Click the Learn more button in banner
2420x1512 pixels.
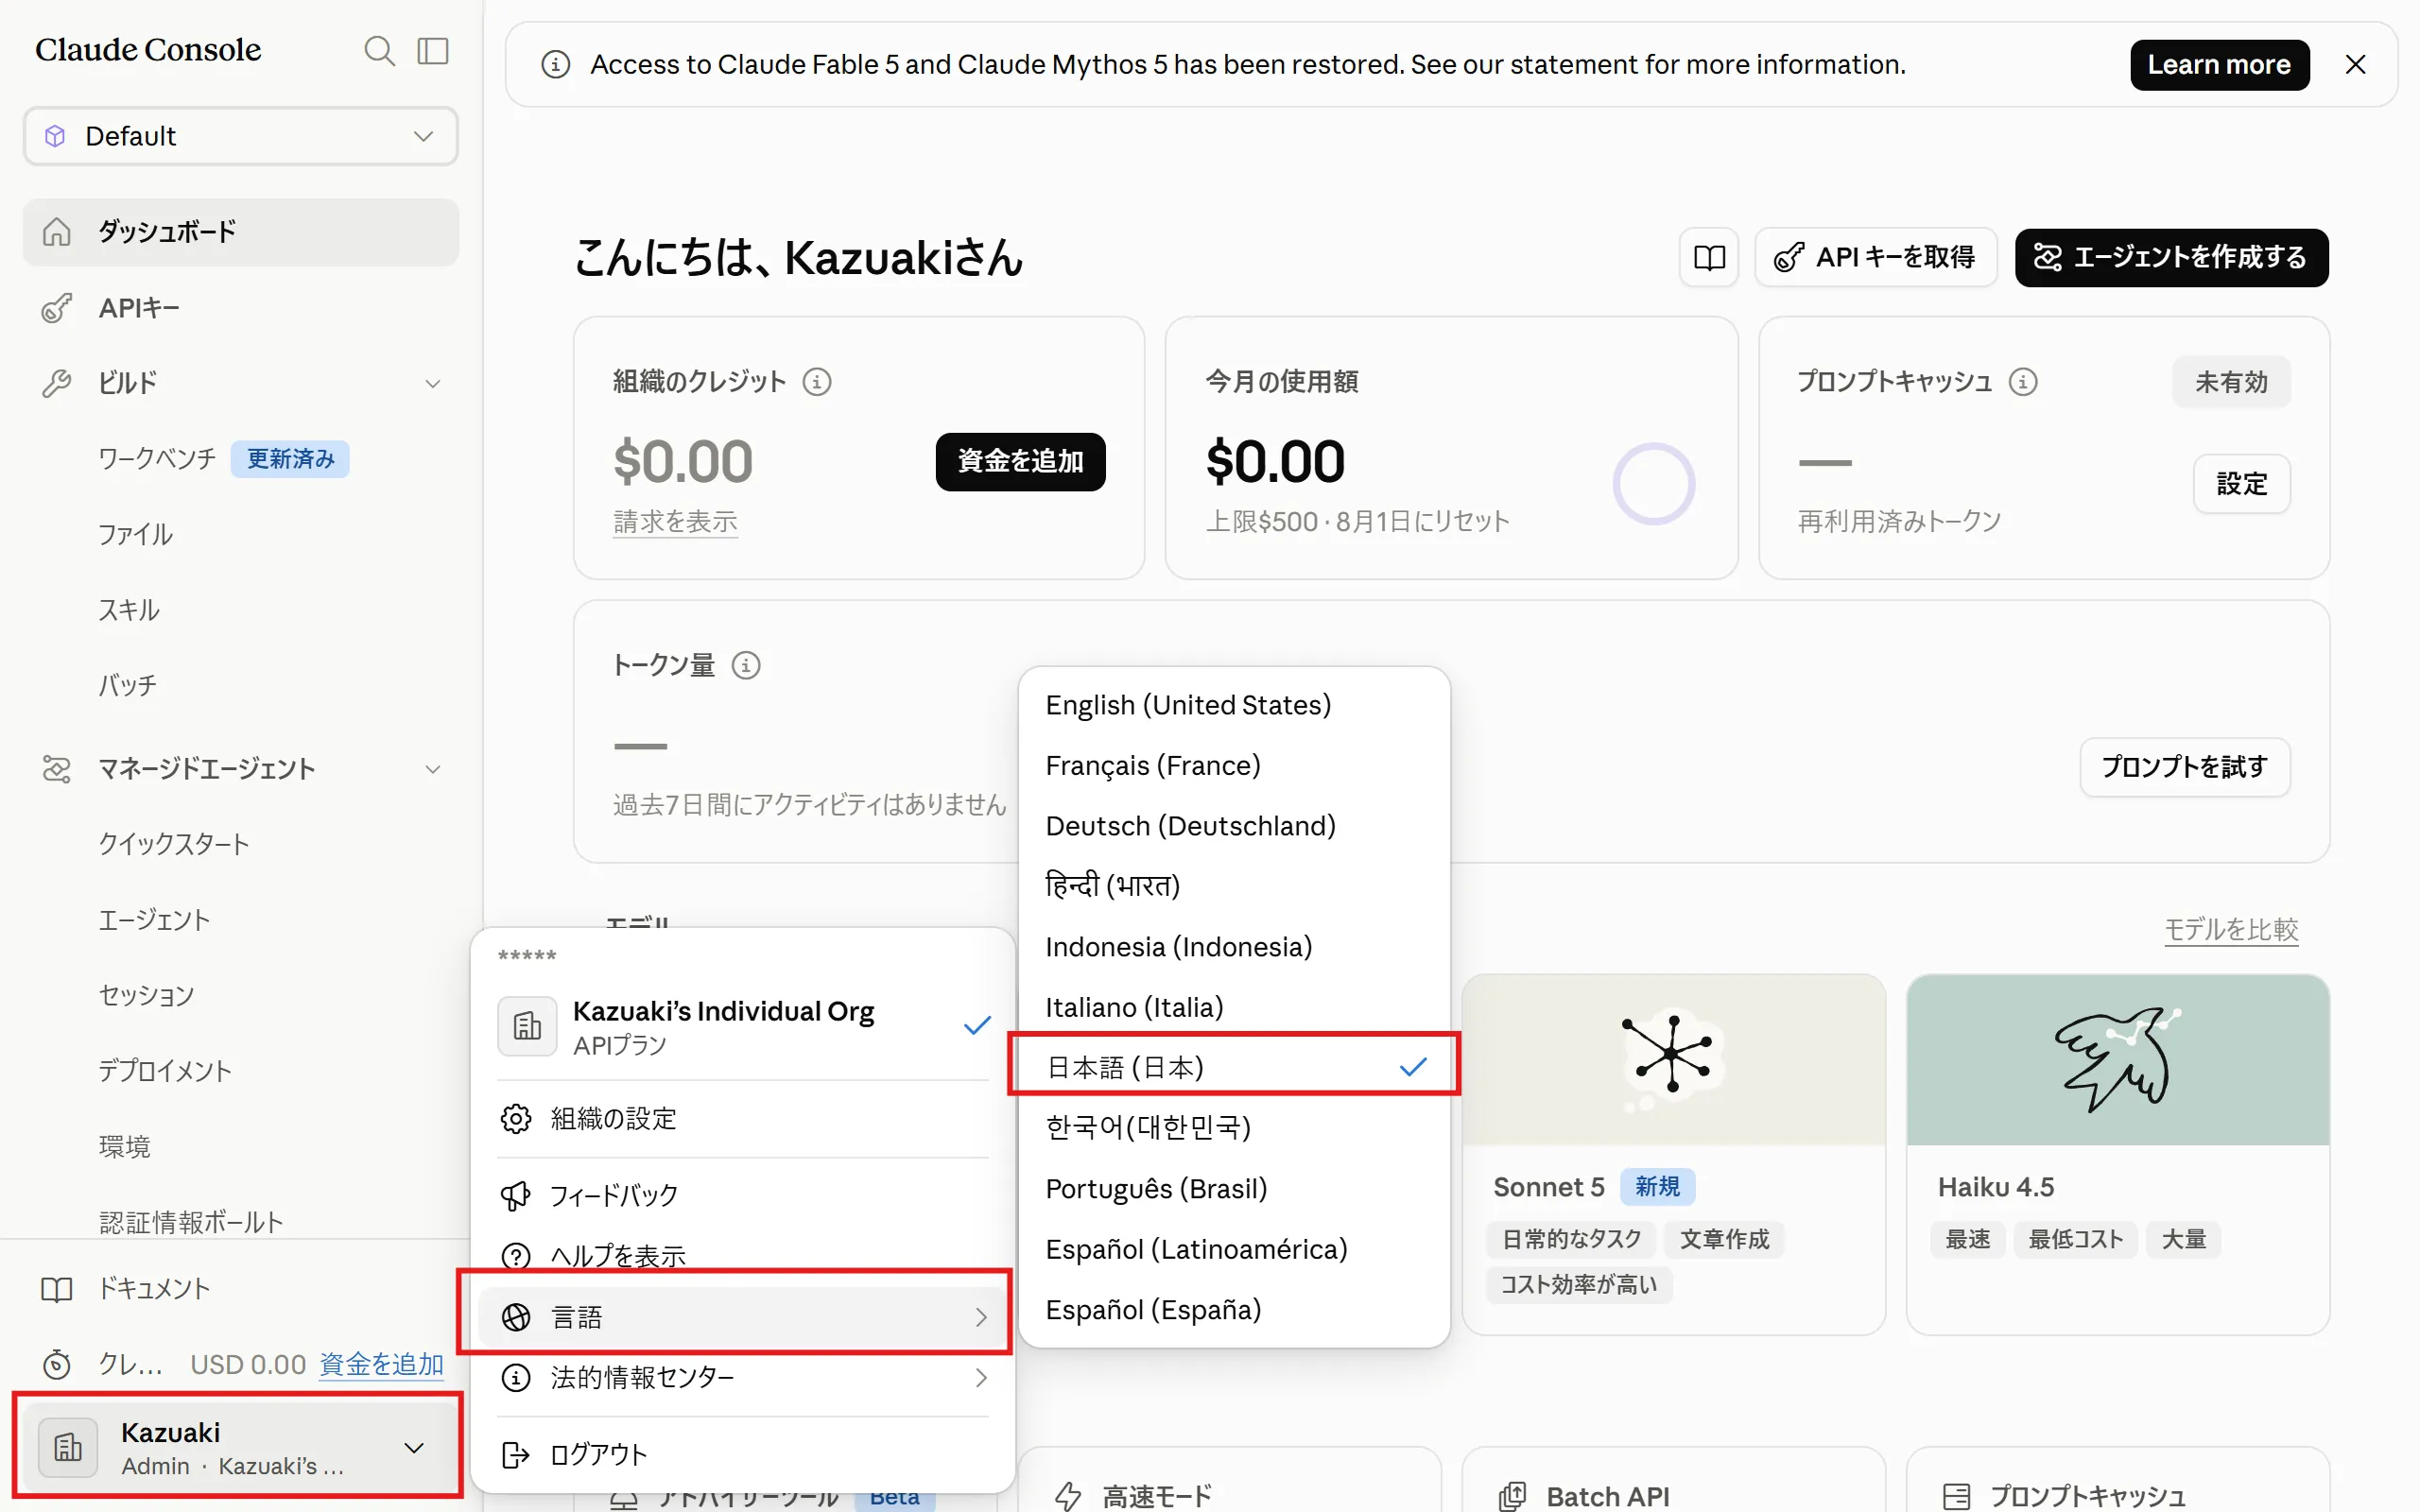(2219, 65)
